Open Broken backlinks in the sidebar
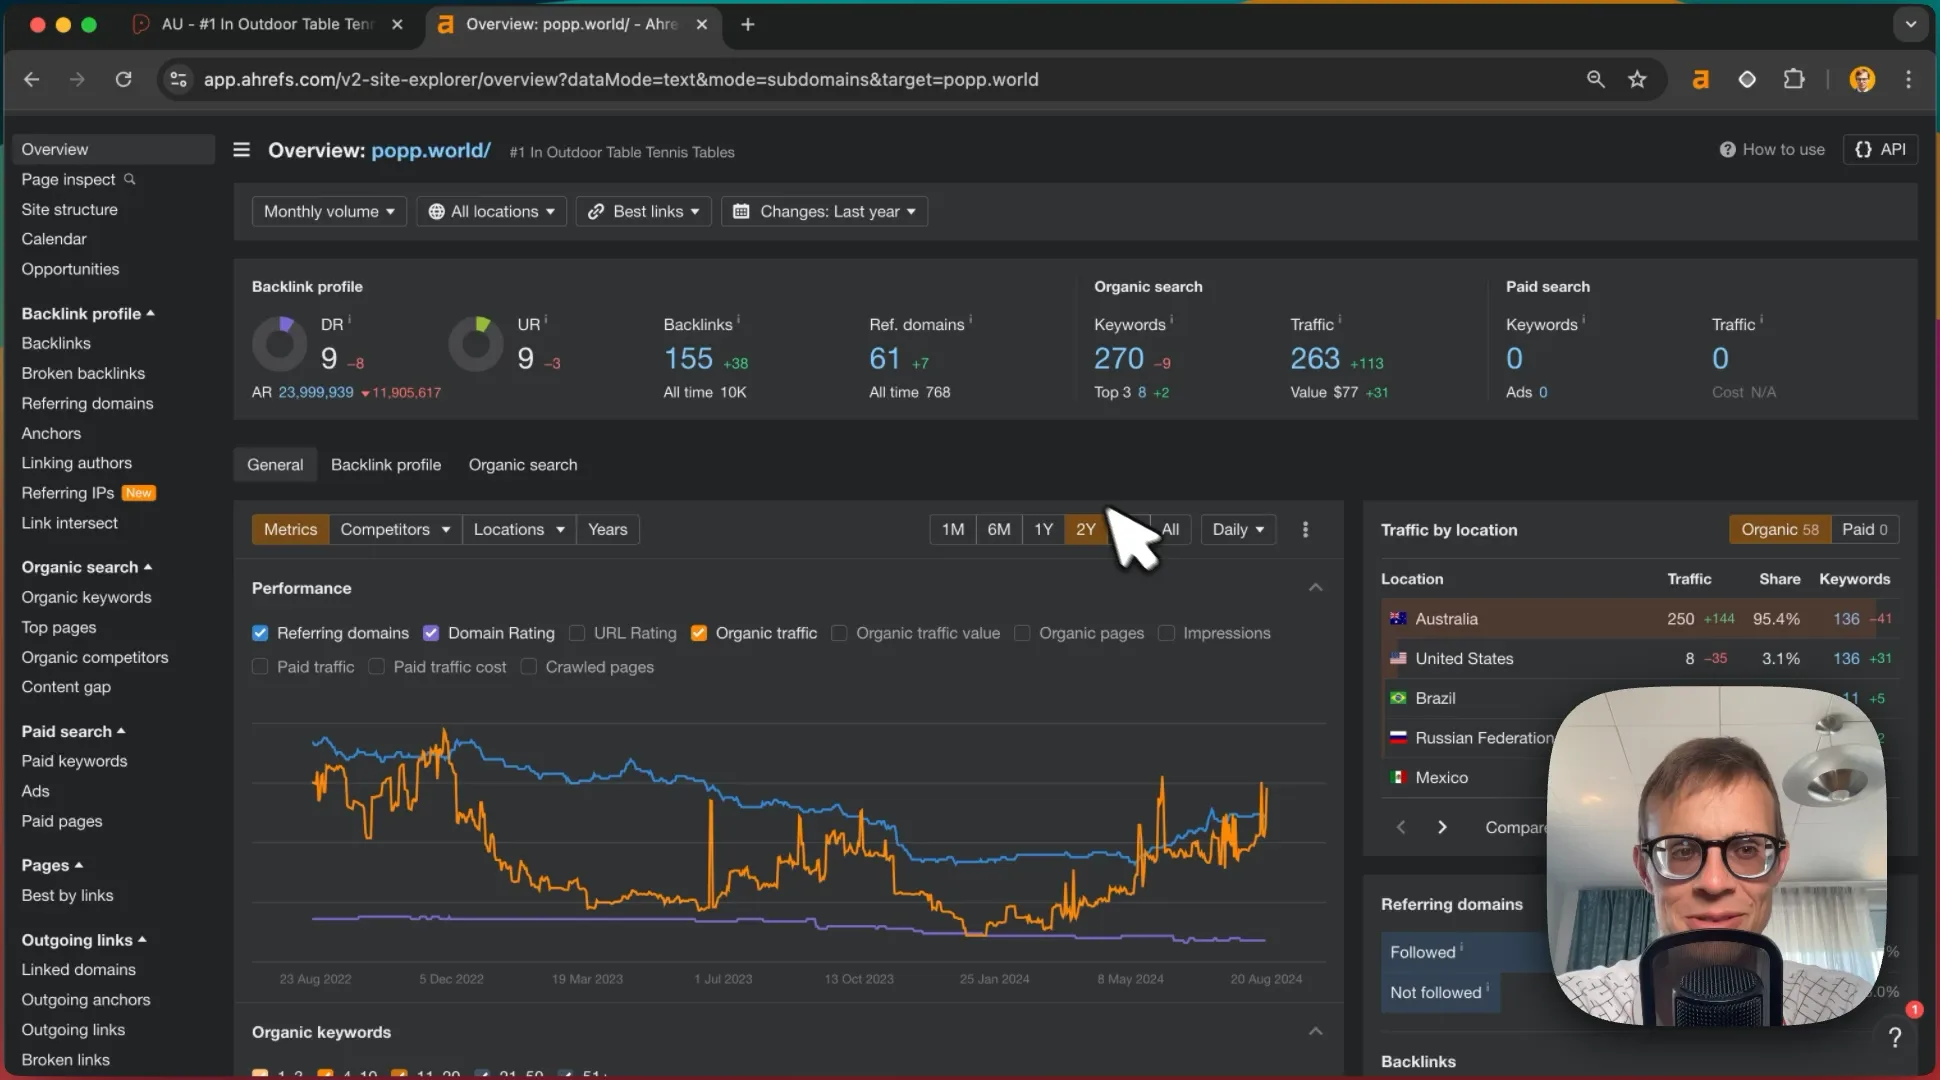The image size is (1940, 1080). (83, 373)
